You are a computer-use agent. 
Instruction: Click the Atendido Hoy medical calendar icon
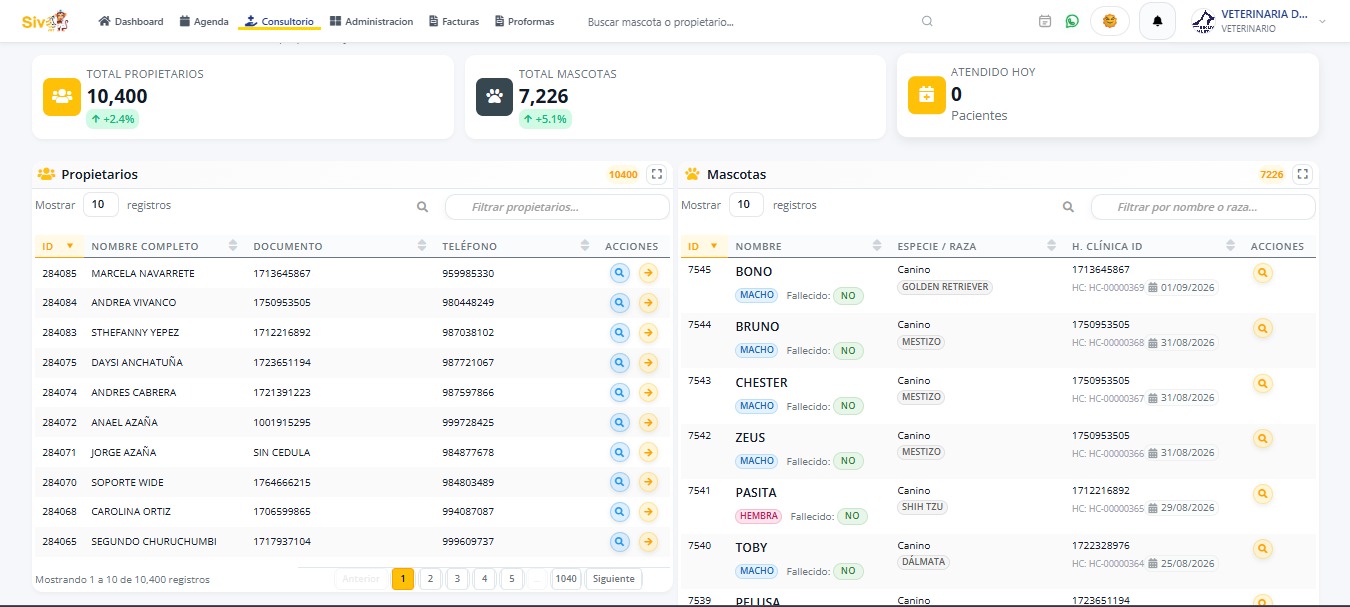(926, 95)
